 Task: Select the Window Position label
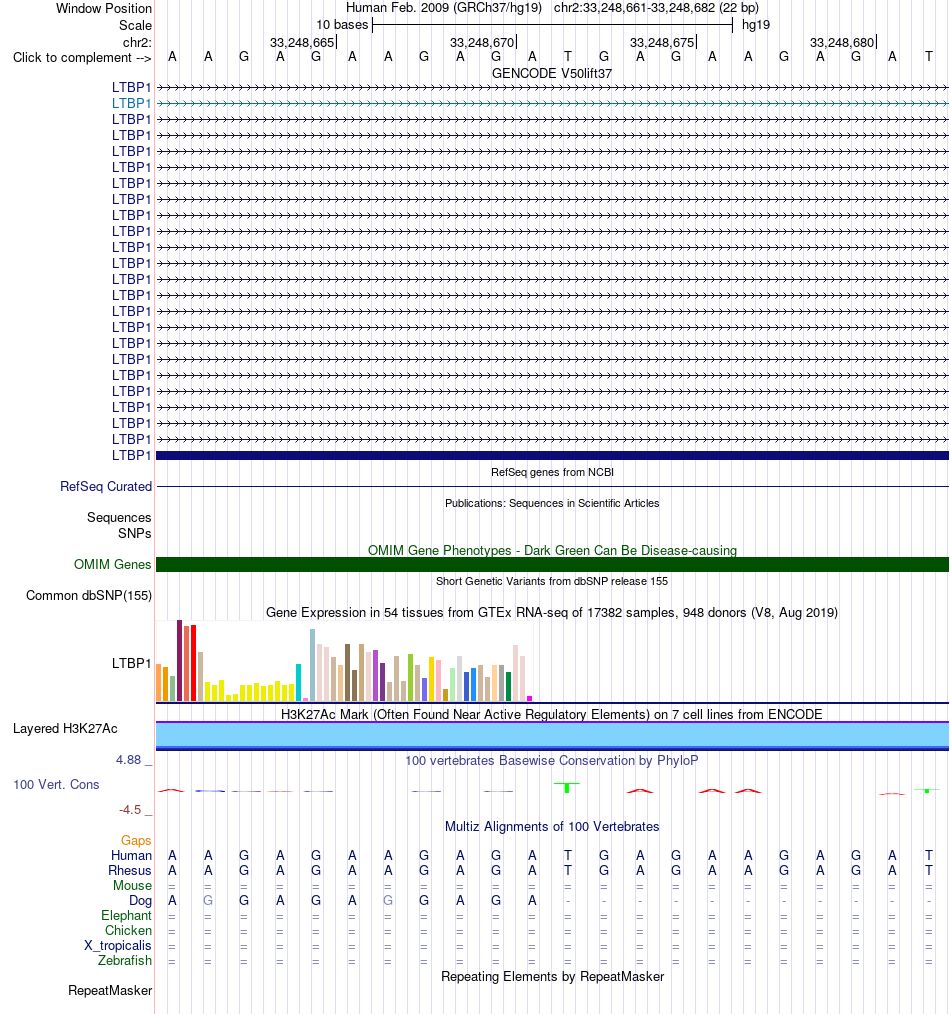pos(104,8)
